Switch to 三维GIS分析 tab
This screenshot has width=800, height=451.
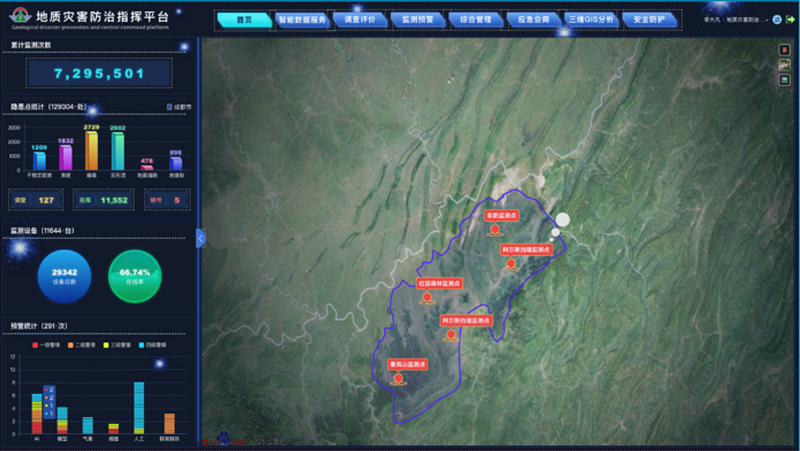coord(589,19)
